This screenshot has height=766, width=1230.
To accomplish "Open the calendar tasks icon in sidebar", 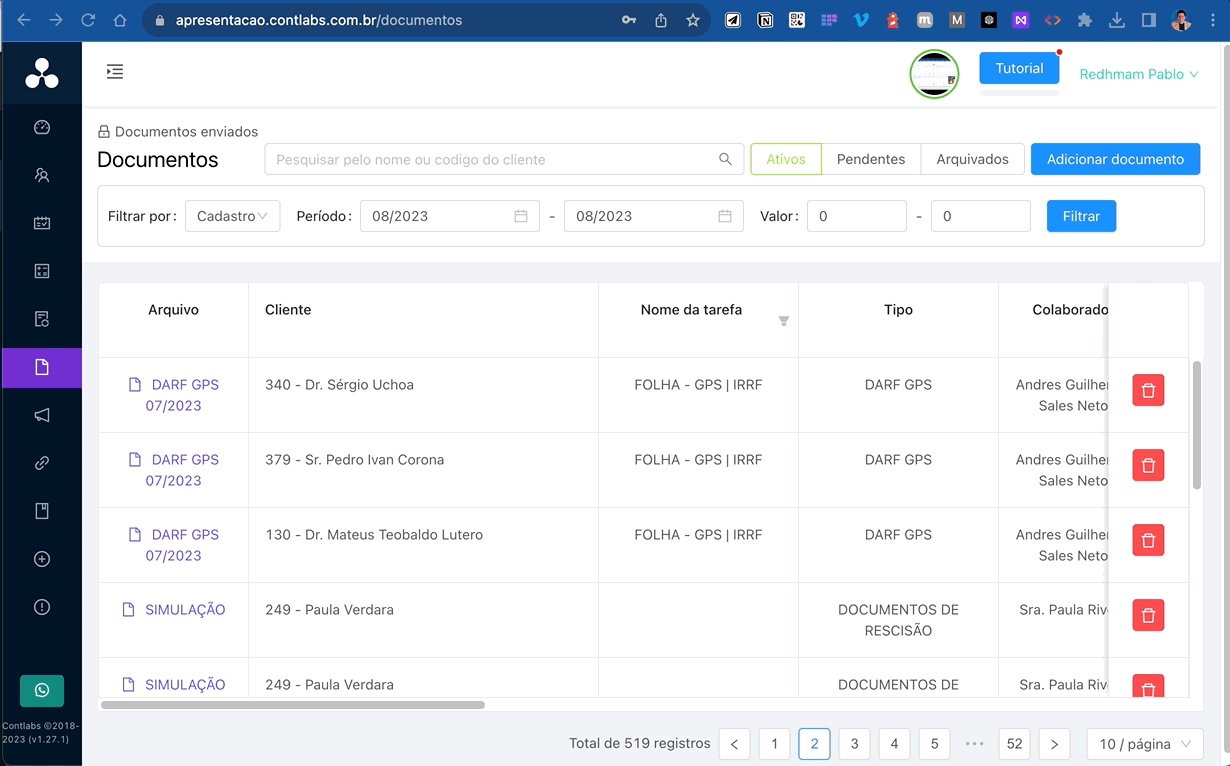I will click(41, 222).
